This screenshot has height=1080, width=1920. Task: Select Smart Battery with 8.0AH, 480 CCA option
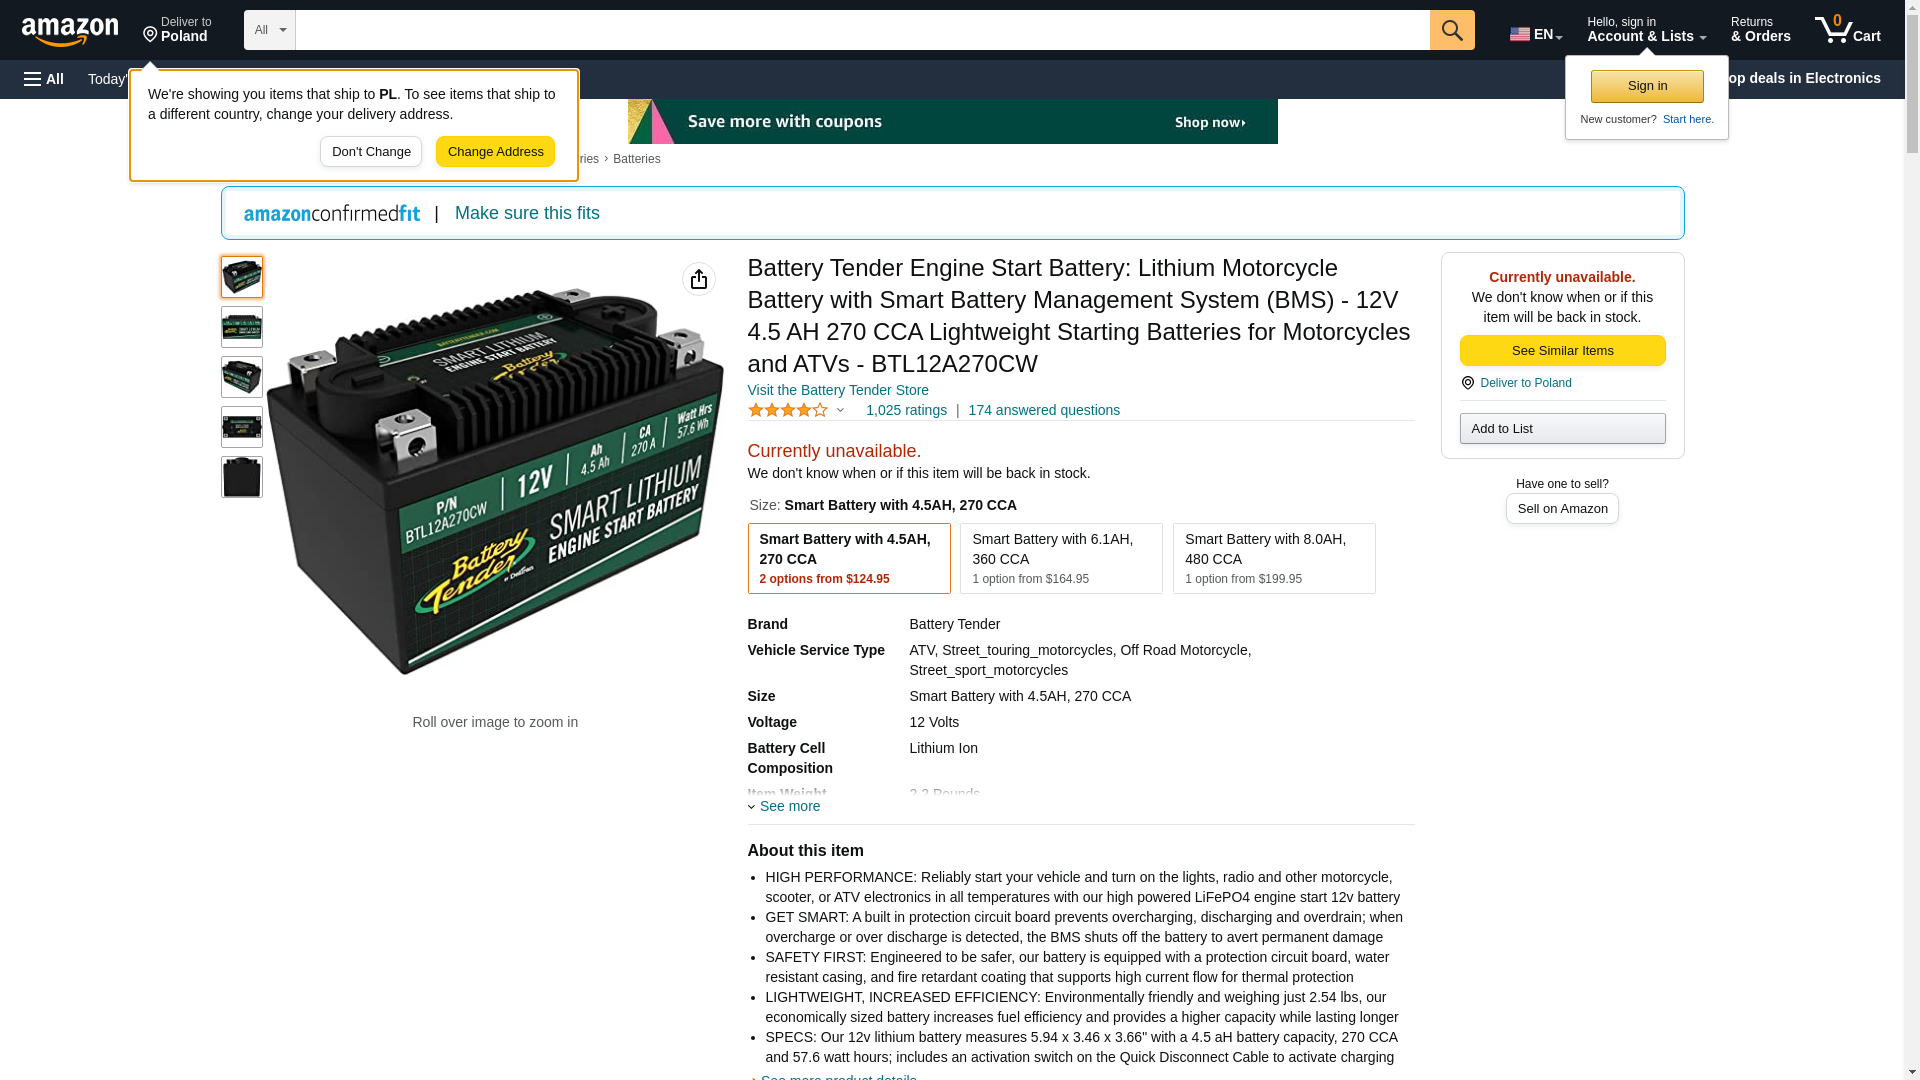pos(1273,558)
